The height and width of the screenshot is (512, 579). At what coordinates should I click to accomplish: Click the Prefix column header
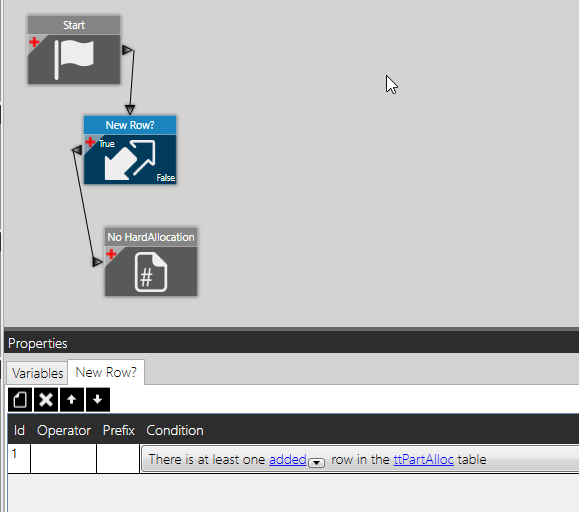point(119,430)
